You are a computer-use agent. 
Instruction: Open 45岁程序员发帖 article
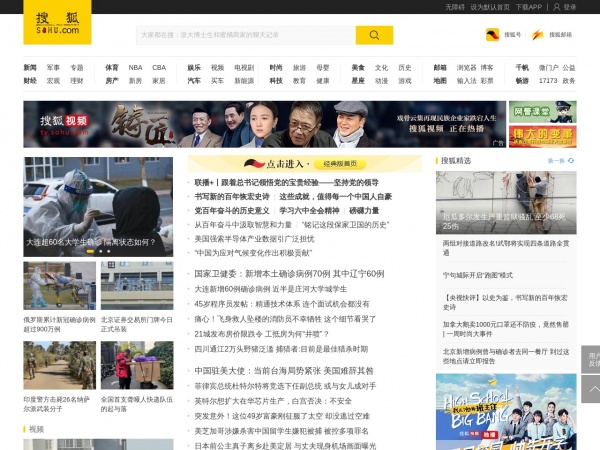coord(282,304)
